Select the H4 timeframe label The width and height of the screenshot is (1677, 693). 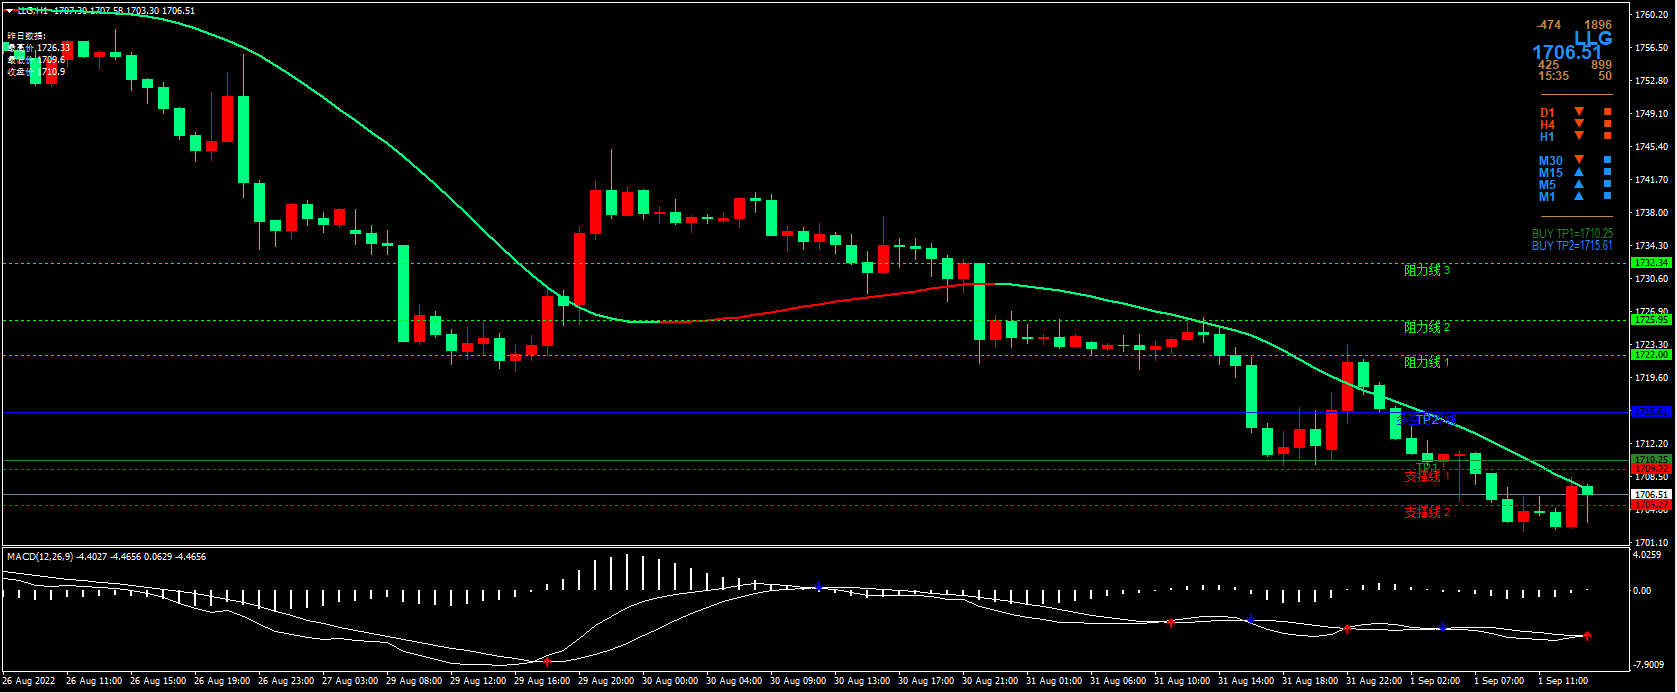(x=1547, y=125)
